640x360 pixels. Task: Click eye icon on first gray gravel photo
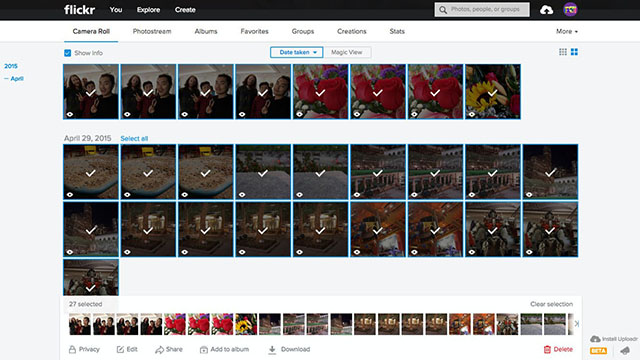(242, 195)
